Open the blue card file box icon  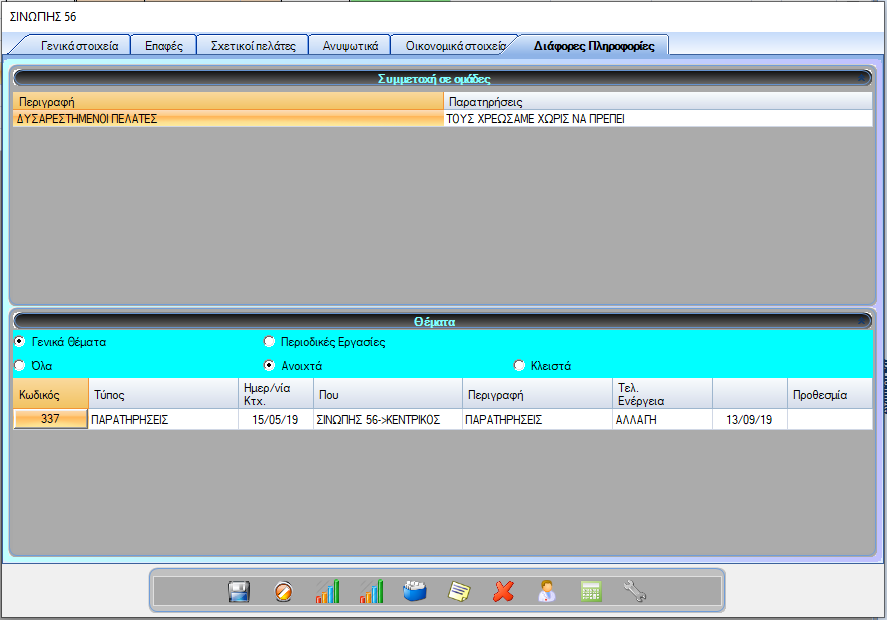415,591
